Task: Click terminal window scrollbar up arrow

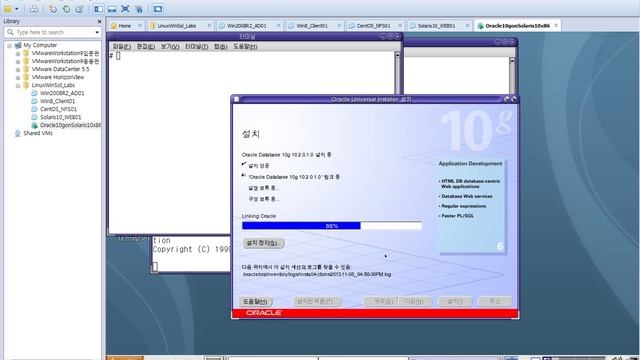Action: pyautogui.click(x=398, y=55)
